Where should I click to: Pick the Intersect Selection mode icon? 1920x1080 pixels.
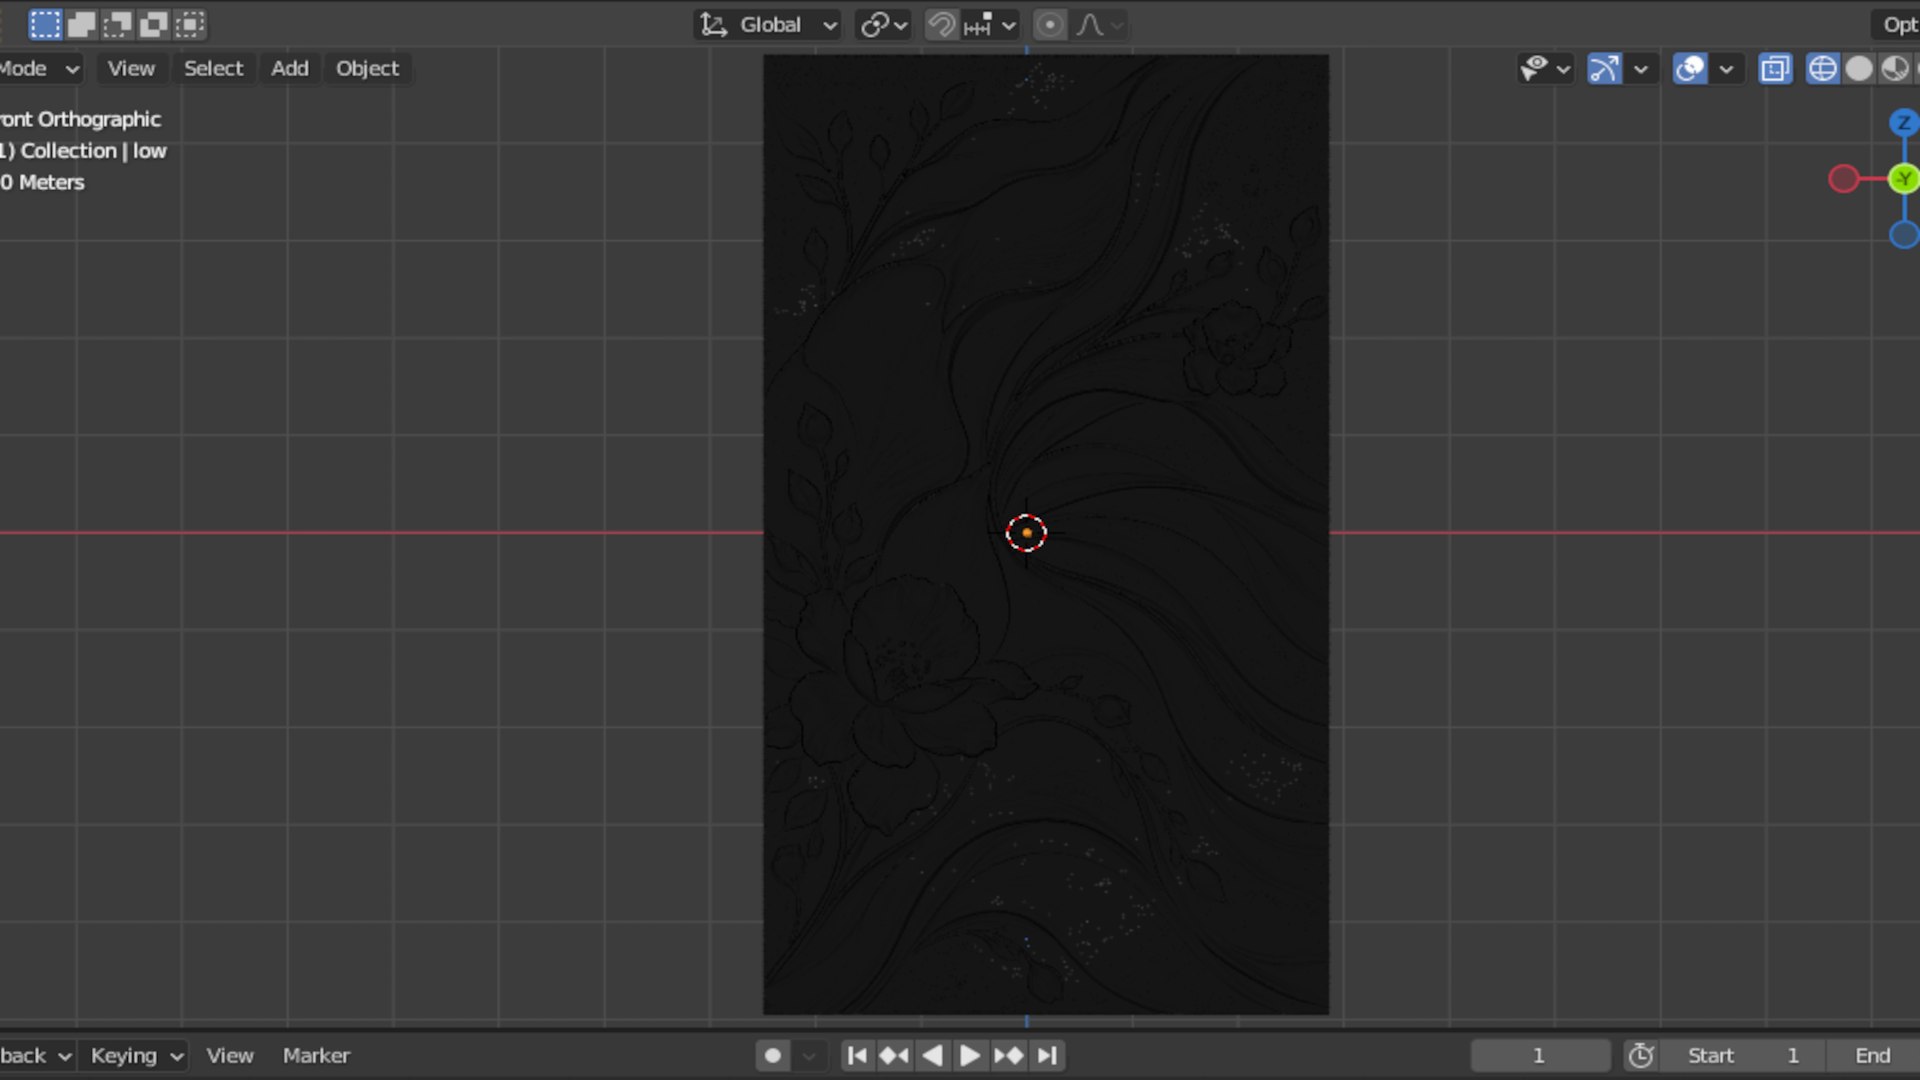[190, 24]
